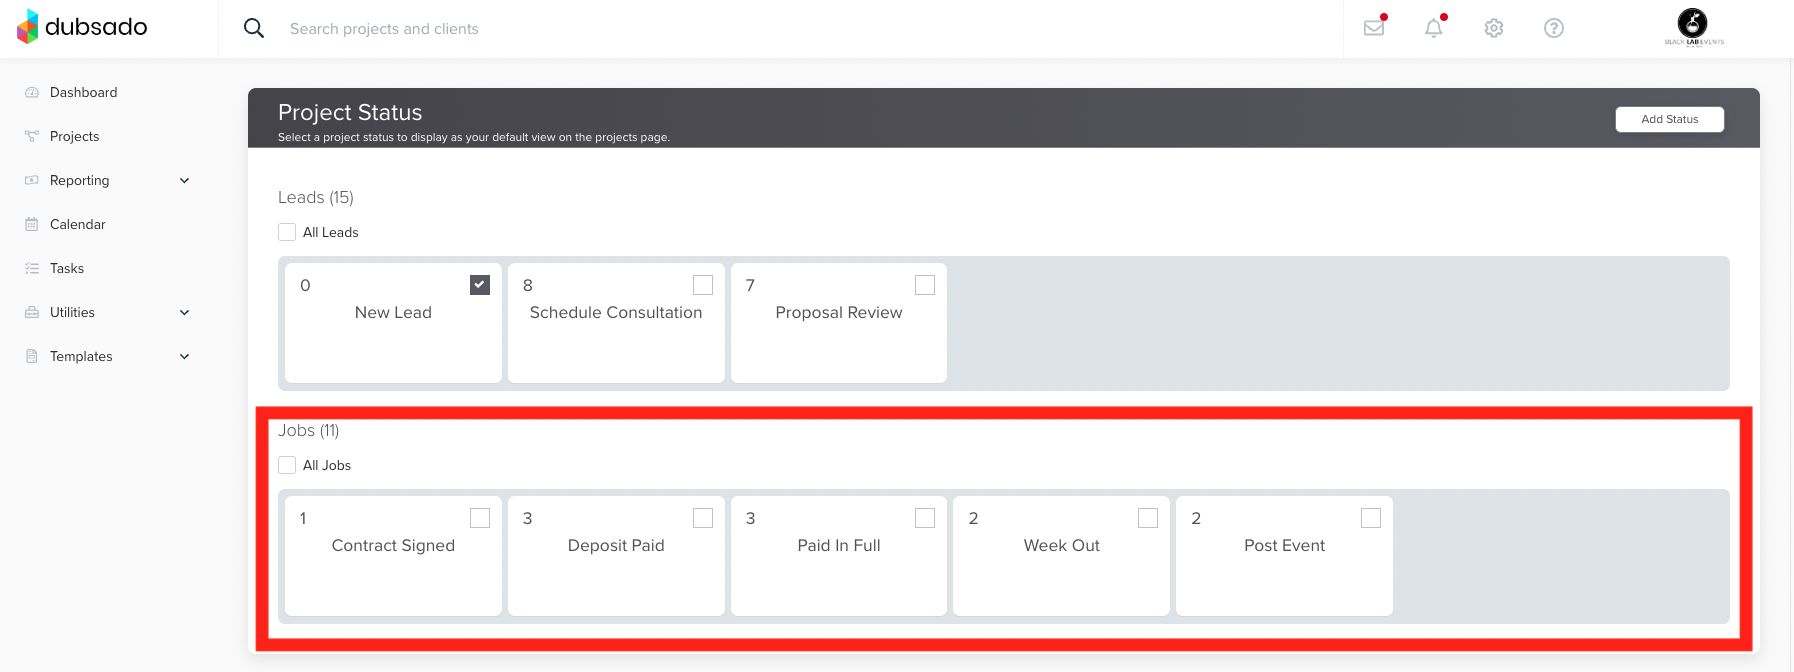
Task: Open Reporting in the sidebar
Action: [80, 180]
